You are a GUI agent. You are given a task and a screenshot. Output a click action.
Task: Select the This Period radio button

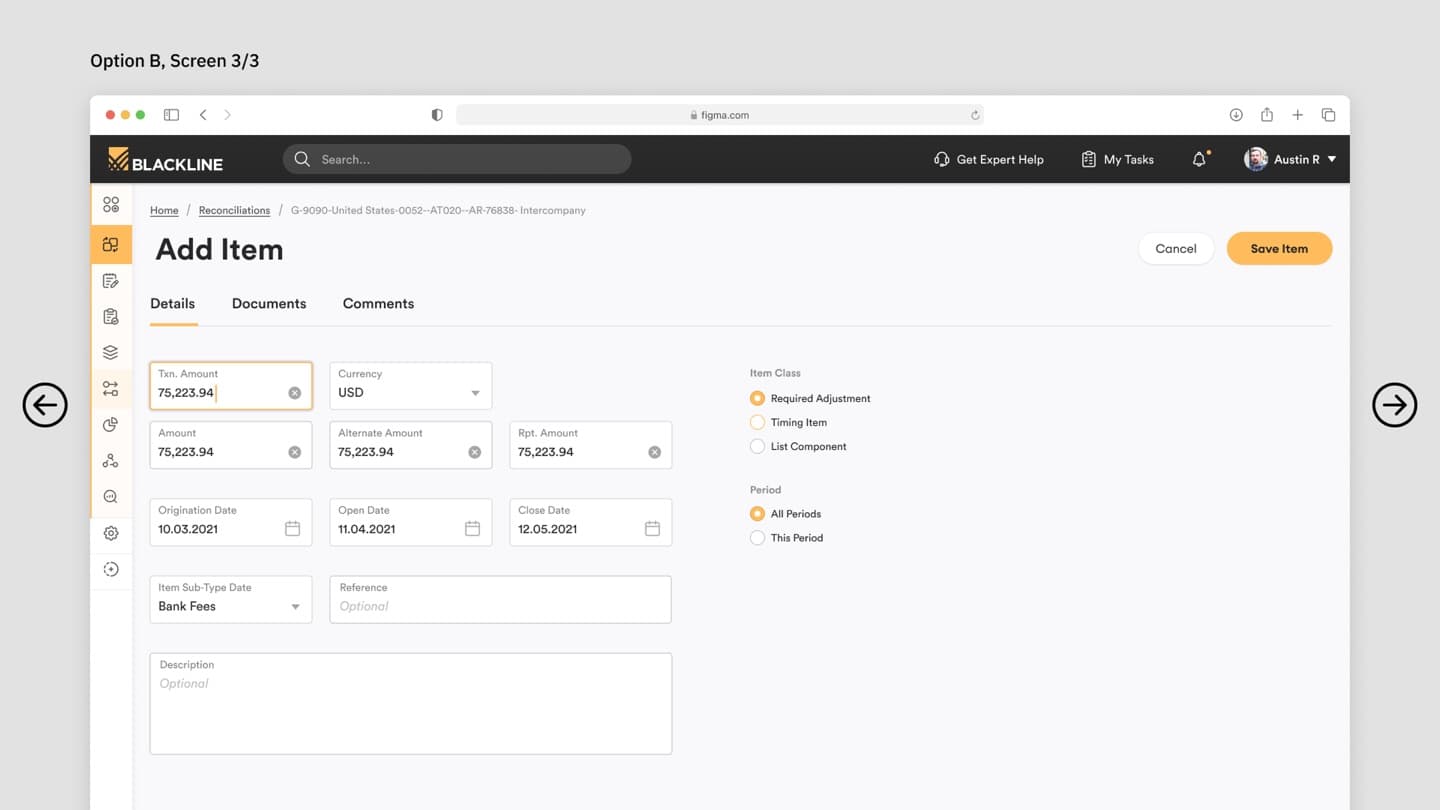[x=757, y=537]
